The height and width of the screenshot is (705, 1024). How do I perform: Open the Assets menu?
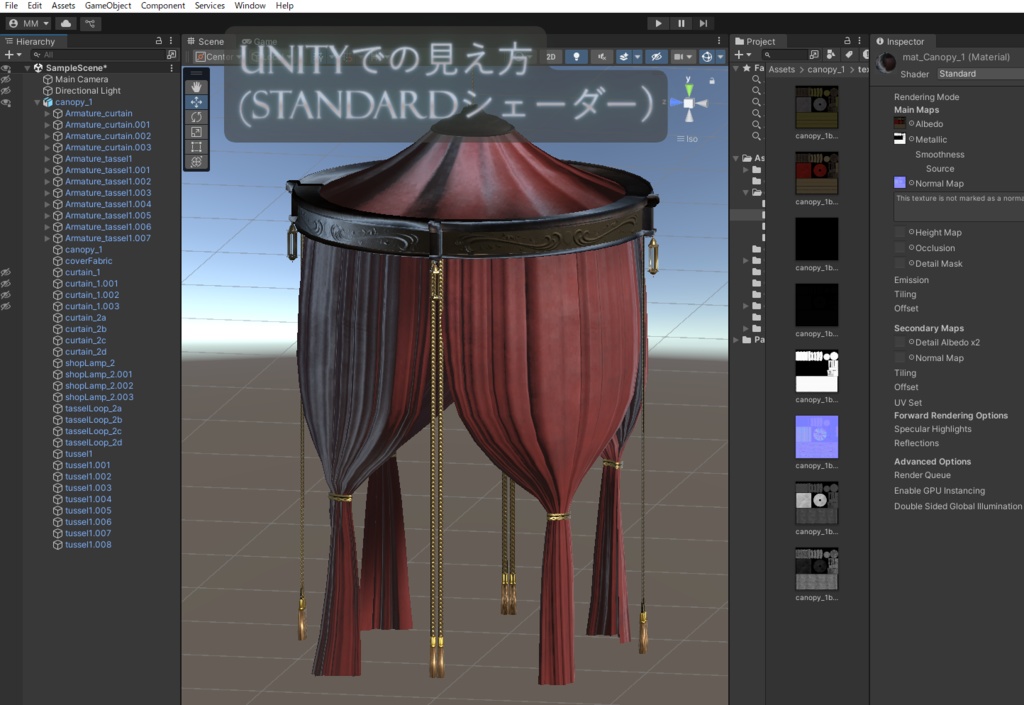pyautogui.click(x=63, y=5)
